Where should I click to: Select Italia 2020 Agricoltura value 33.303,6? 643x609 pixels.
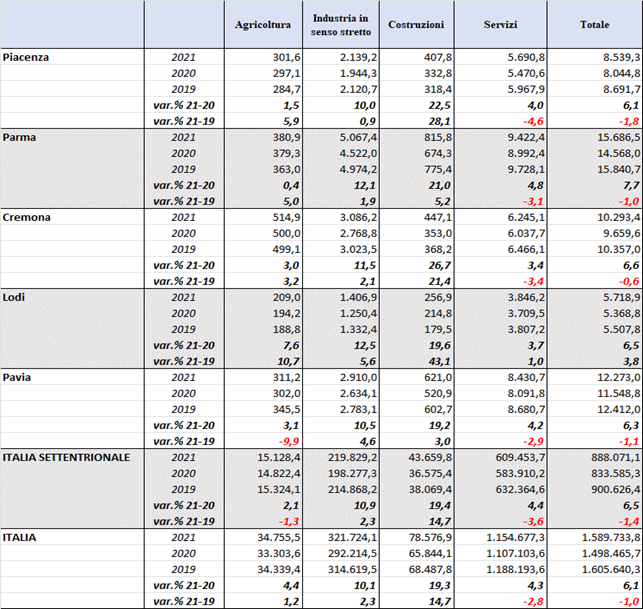click(279, 553)
